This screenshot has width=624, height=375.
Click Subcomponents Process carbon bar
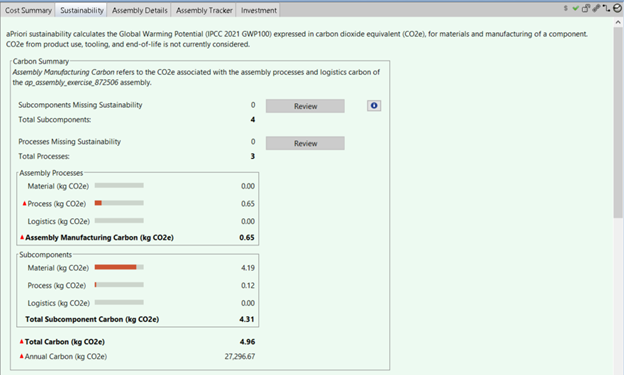119,285
